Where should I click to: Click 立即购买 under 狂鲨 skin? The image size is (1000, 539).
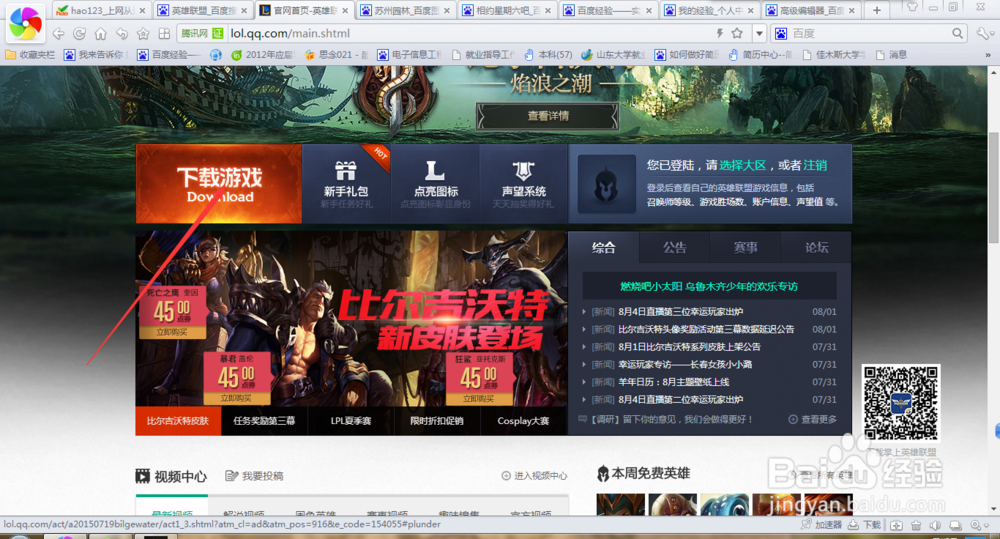(x=480, y=399)
